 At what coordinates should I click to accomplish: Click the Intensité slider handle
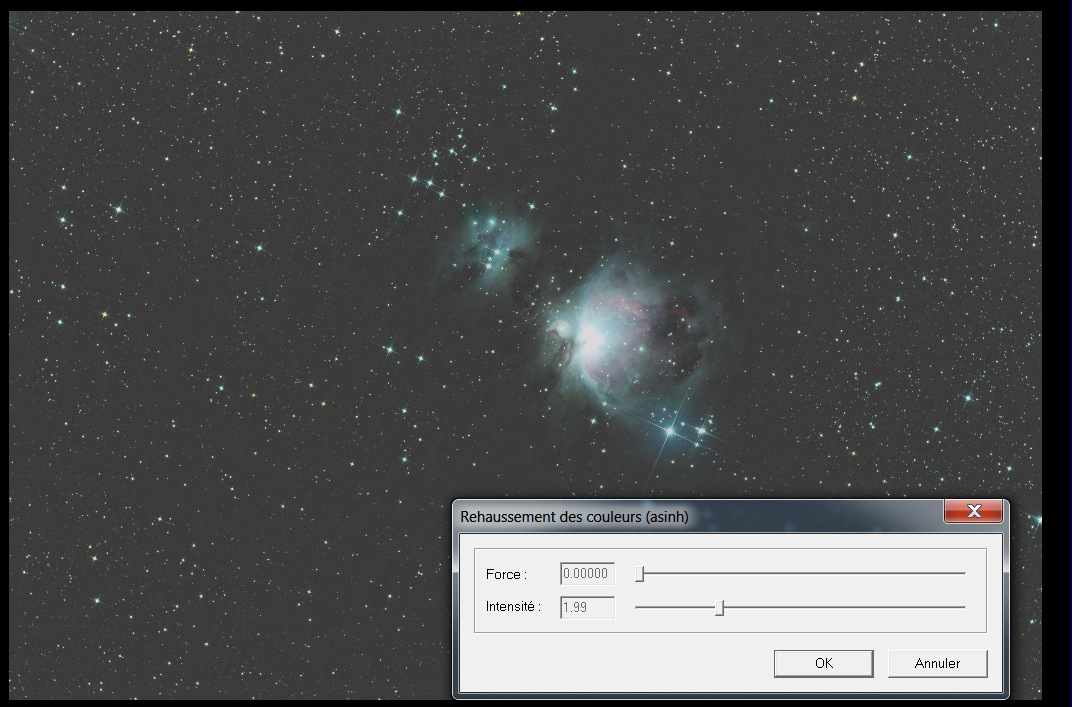[x=719, y=607]
